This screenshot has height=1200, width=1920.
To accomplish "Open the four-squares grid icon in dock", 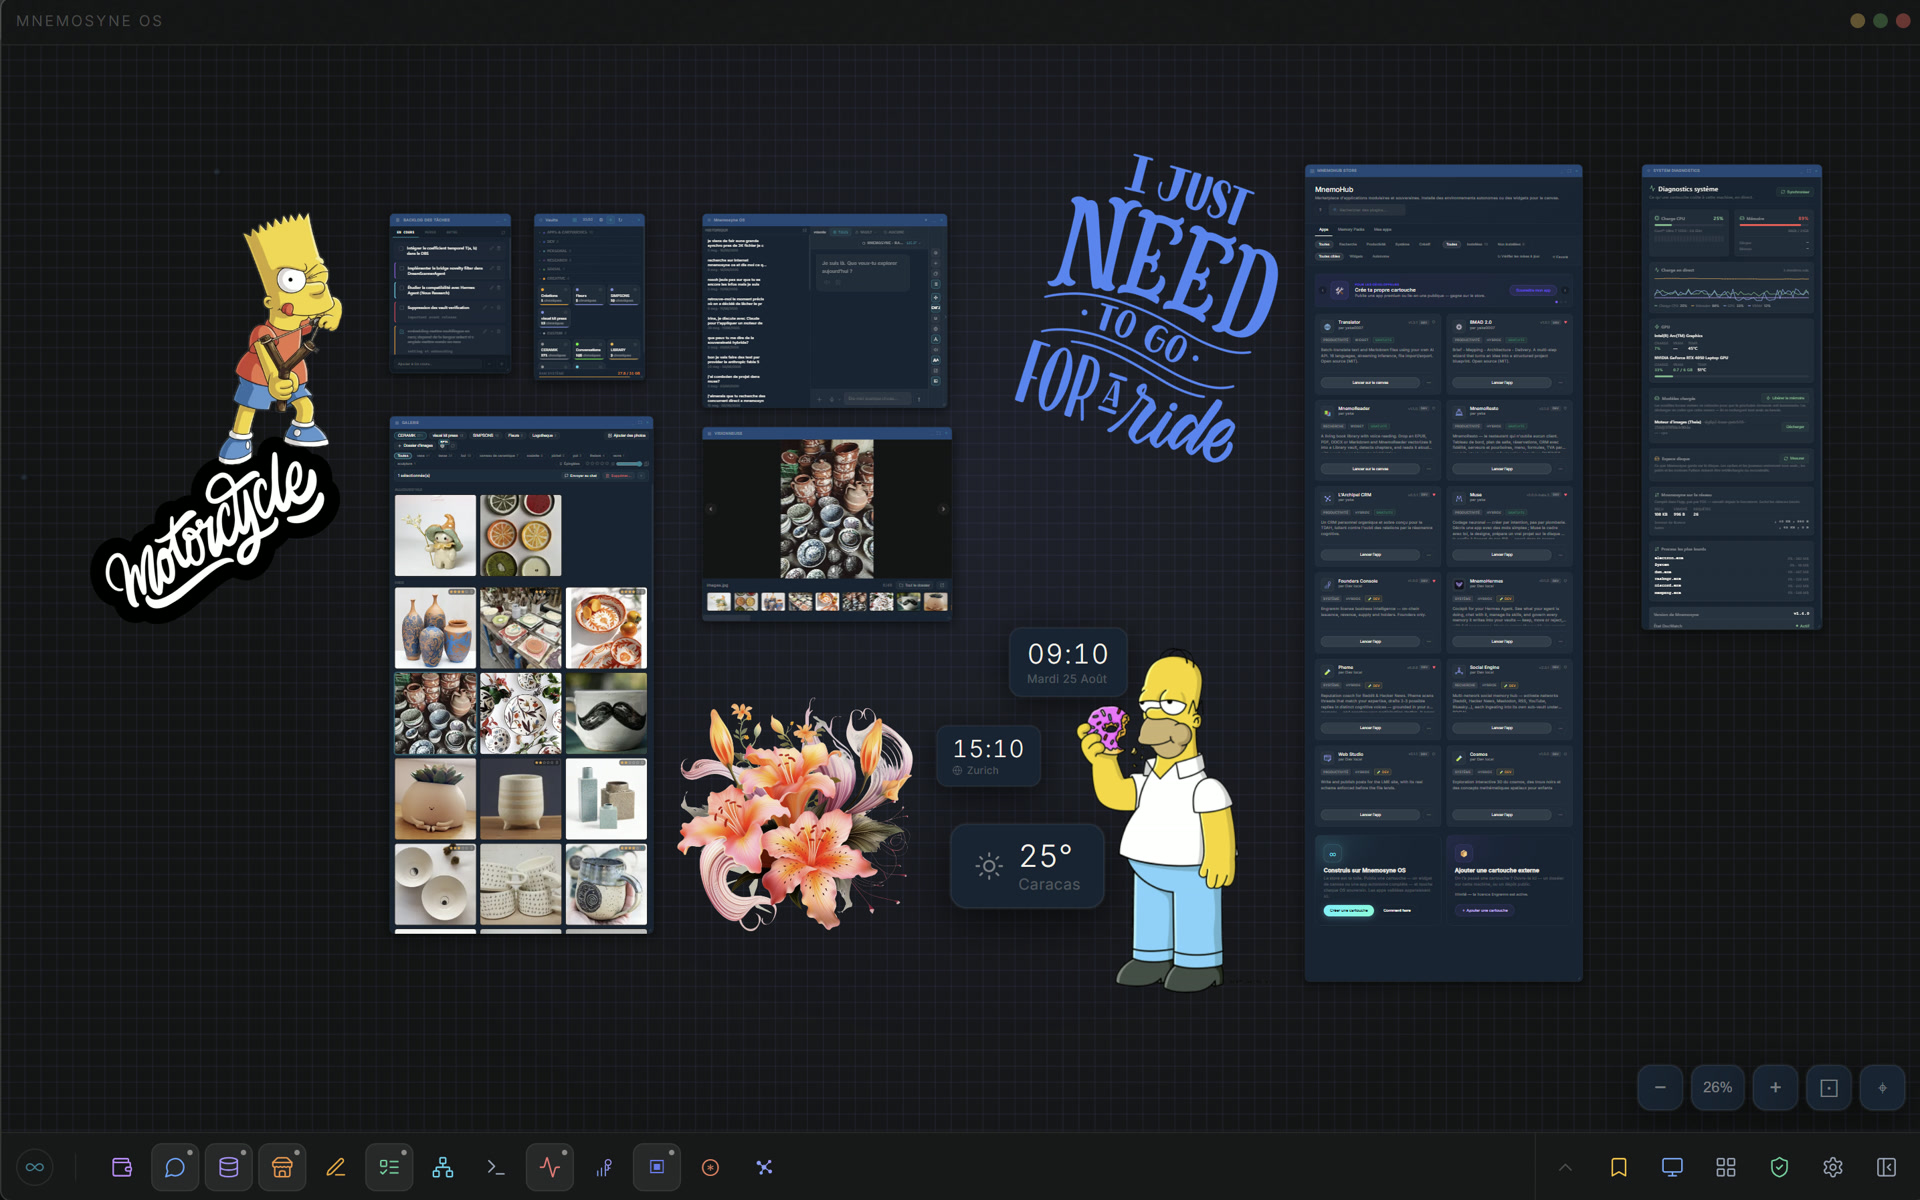I will 1726,1167.
